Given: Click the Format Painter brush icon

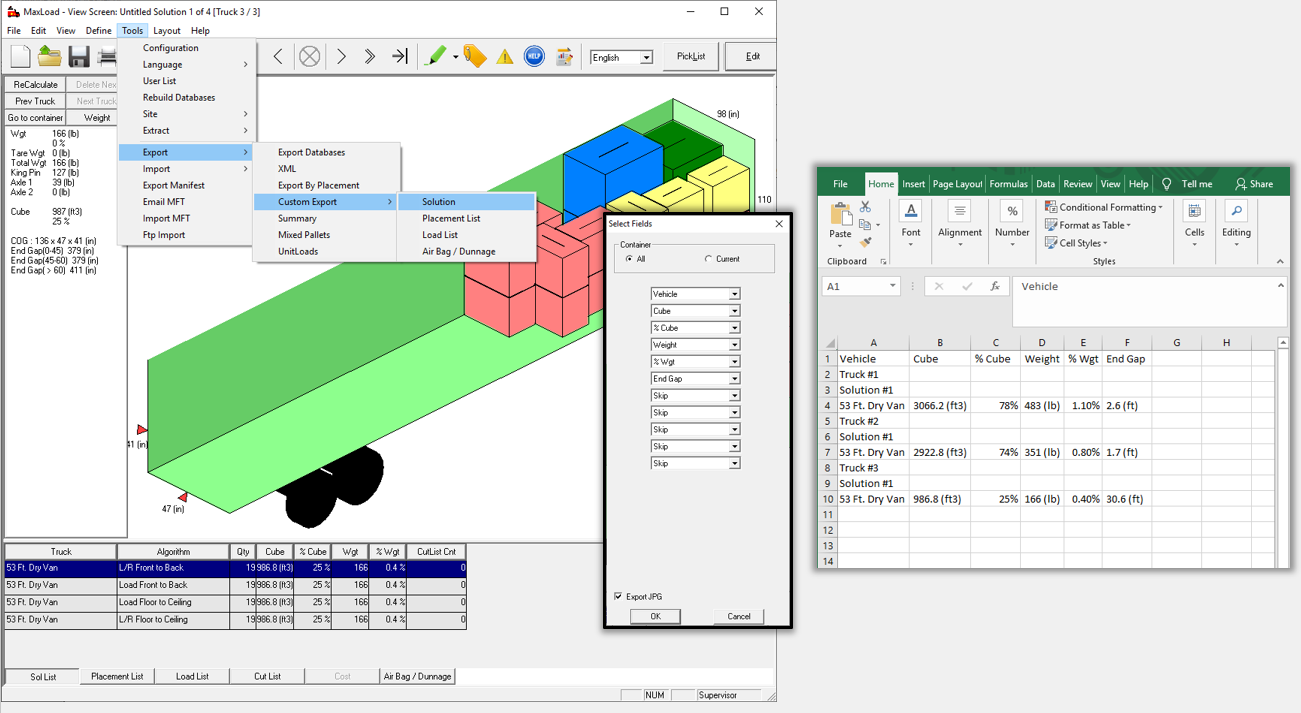Looking at the screenshot, I should pos(865,243).
